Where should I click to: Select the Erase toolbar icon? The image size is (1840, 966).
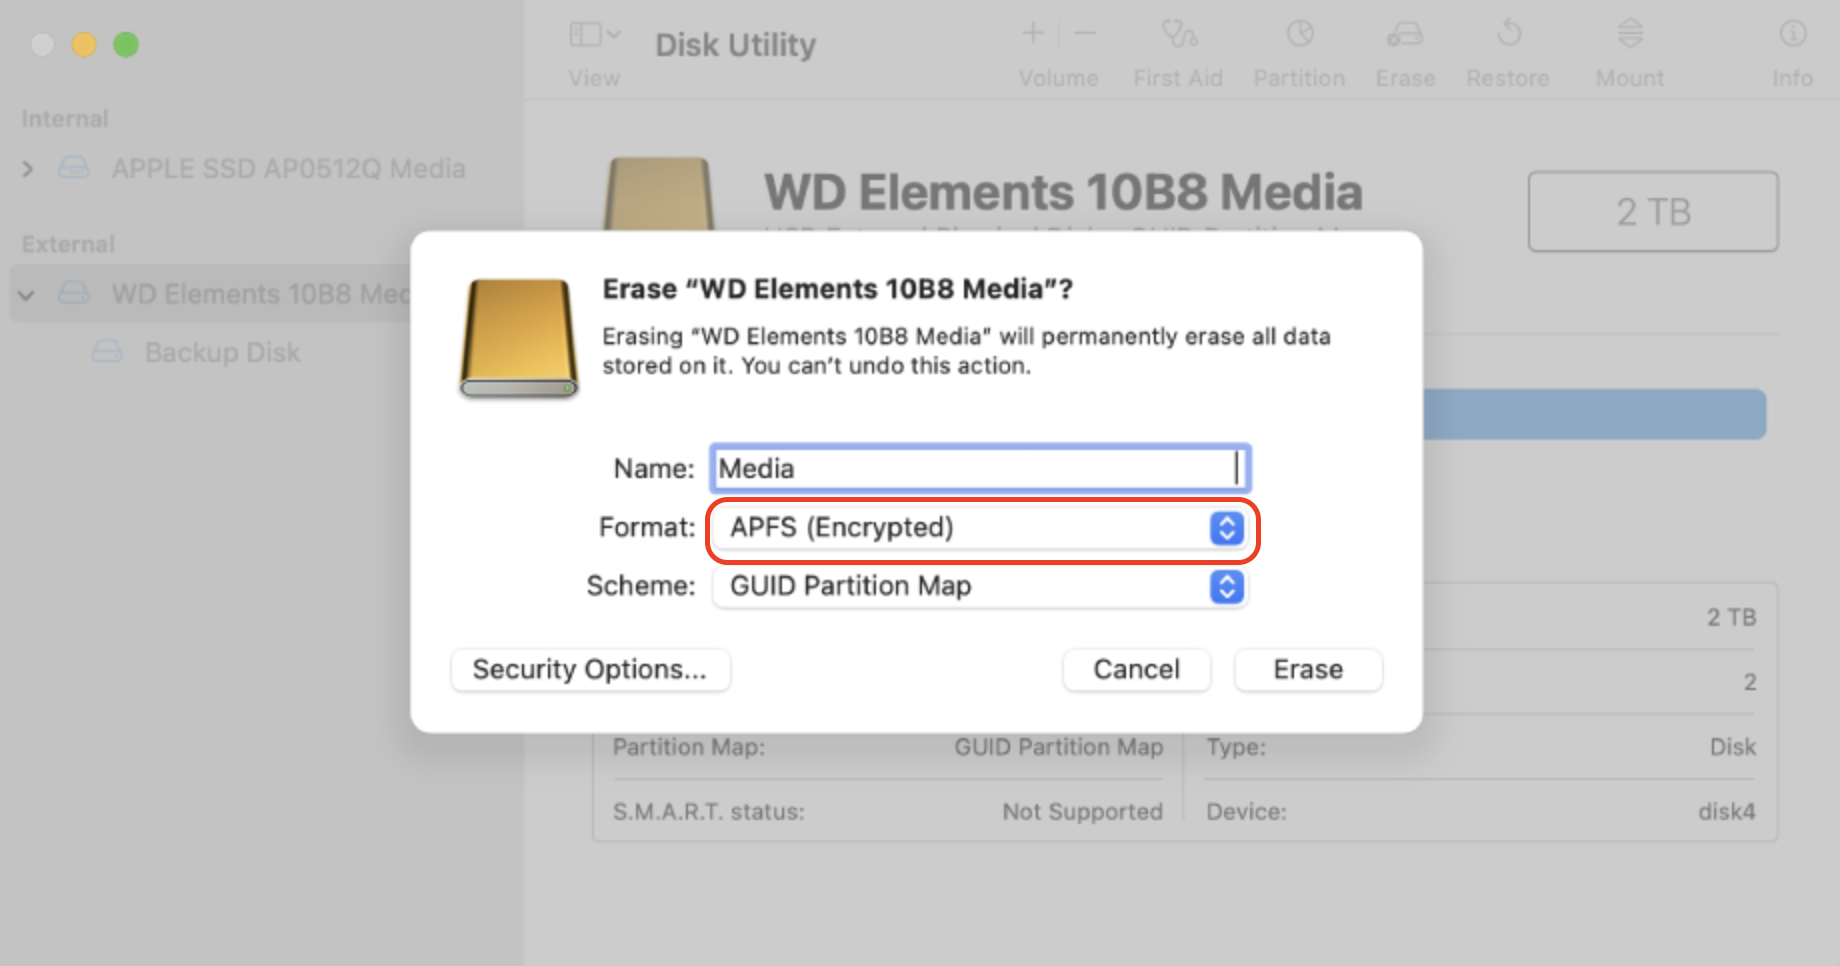(1404, 45)
